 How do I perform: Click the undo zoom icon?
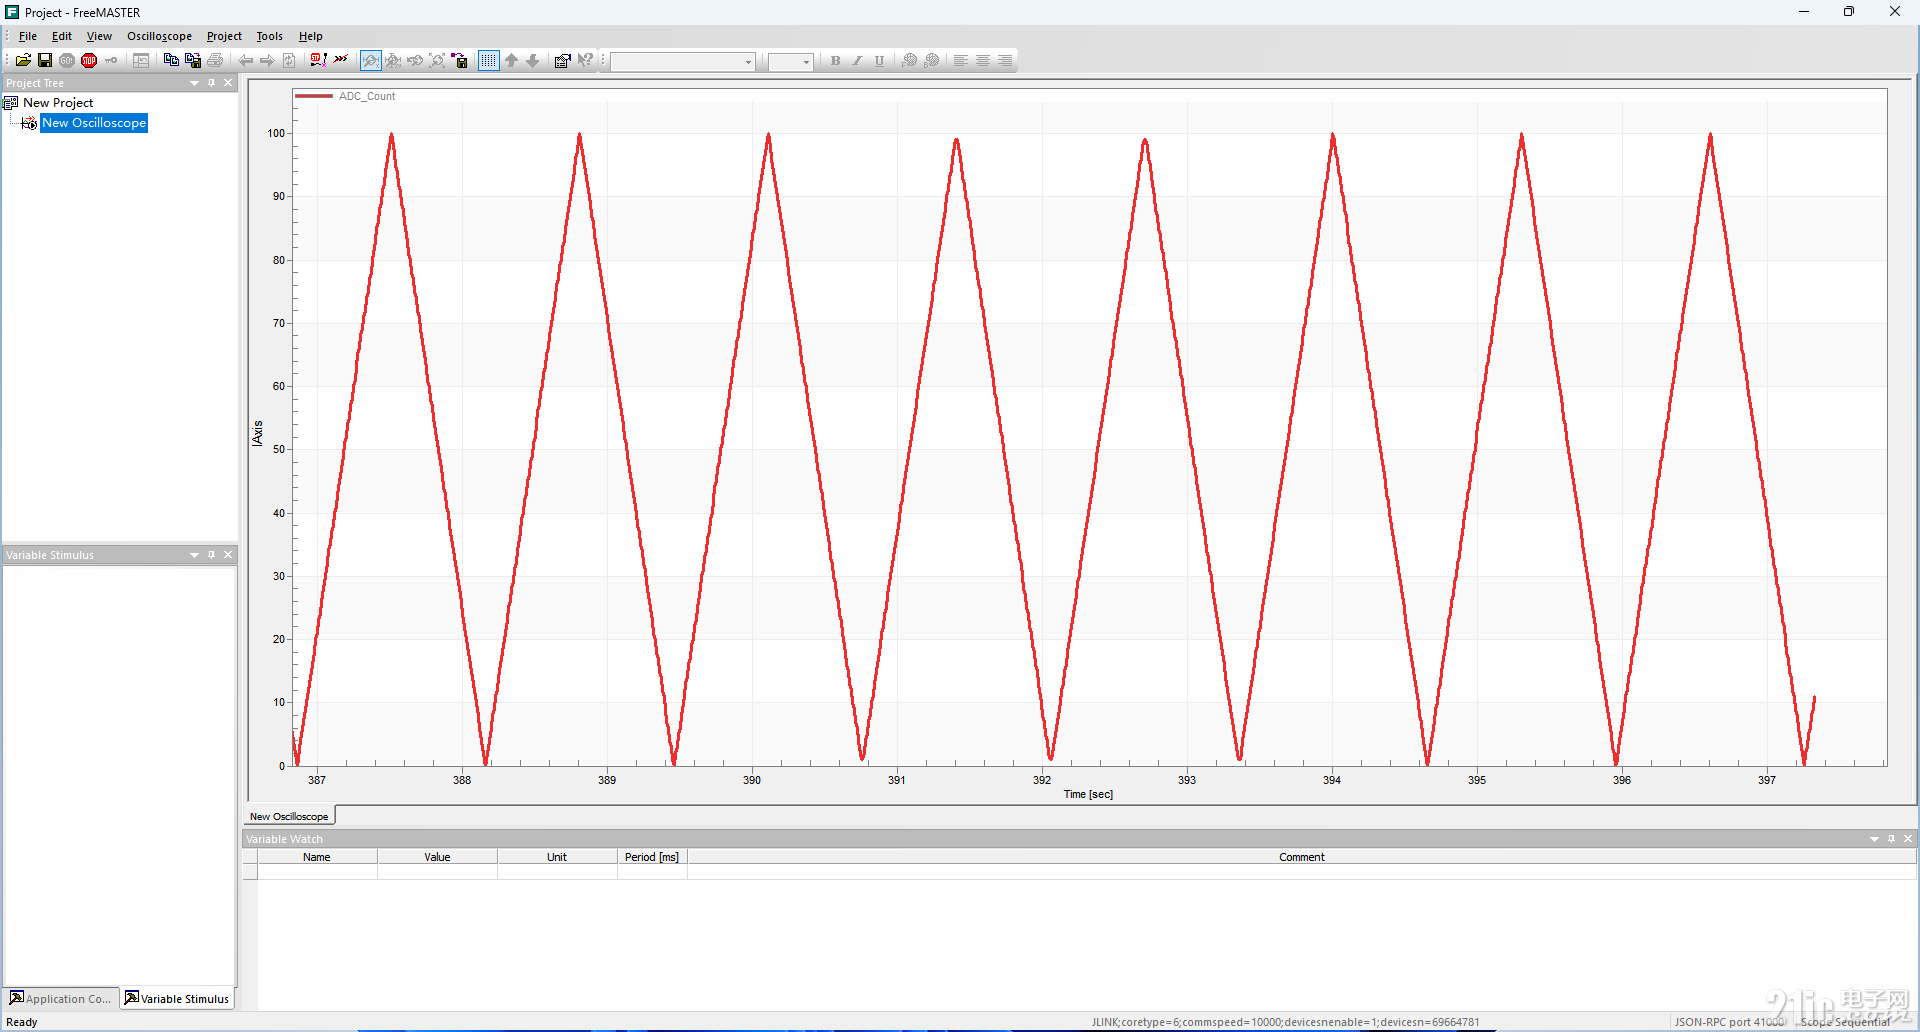point(415,61)
